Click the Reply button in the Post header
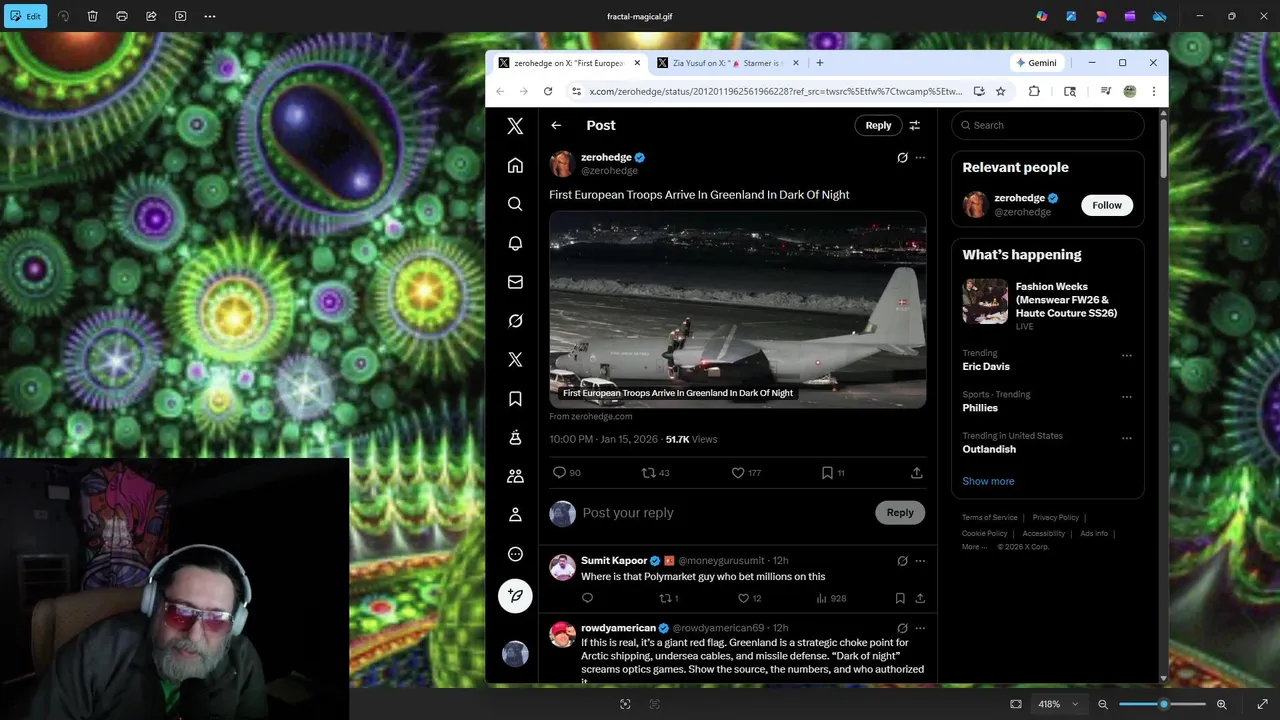 pos(878,125)
